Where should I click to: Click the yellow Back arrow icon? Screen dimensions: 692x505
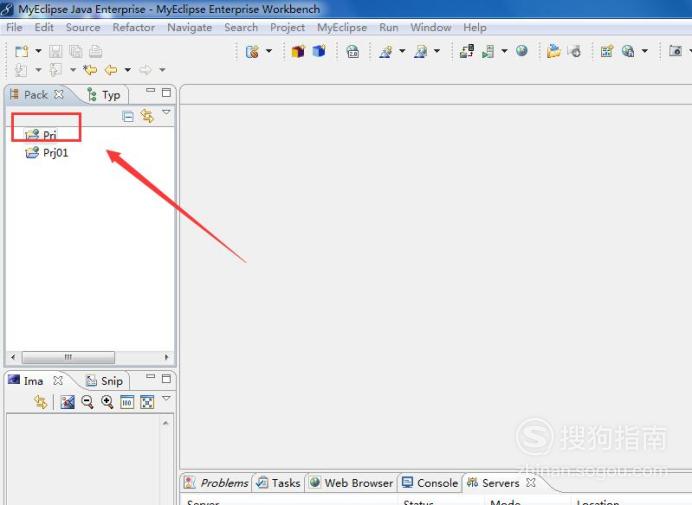(111, 70)
